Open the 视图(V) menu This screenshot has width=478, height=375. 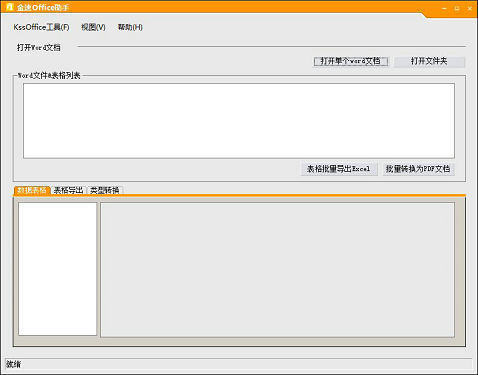93,27
